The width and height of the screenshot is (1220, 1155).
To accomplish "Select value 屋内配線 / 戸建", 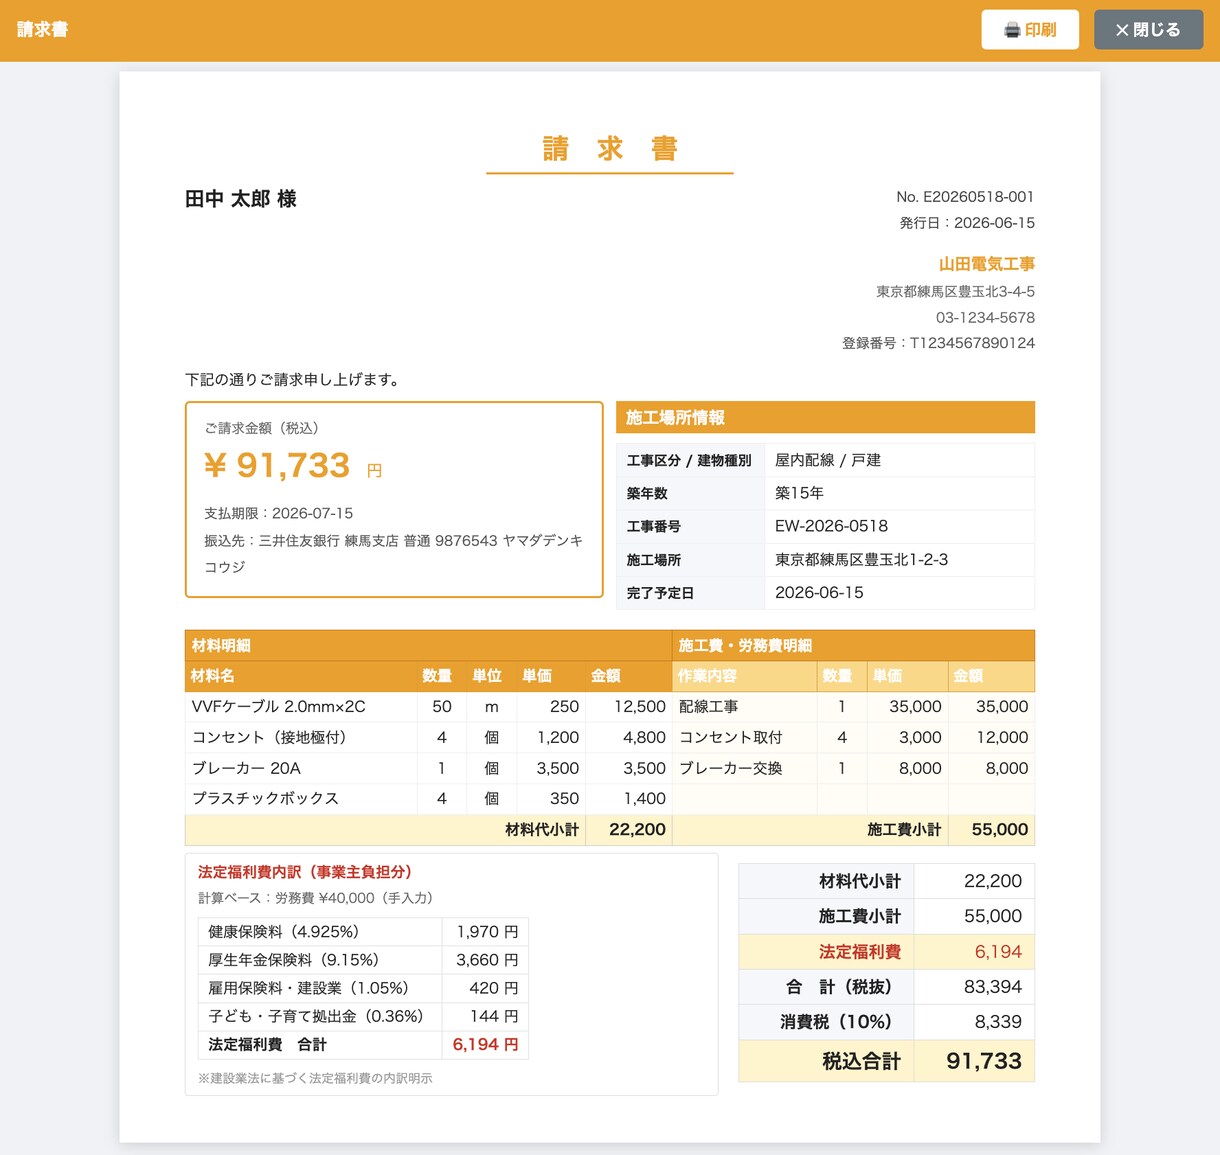I will tap(828, 460).
